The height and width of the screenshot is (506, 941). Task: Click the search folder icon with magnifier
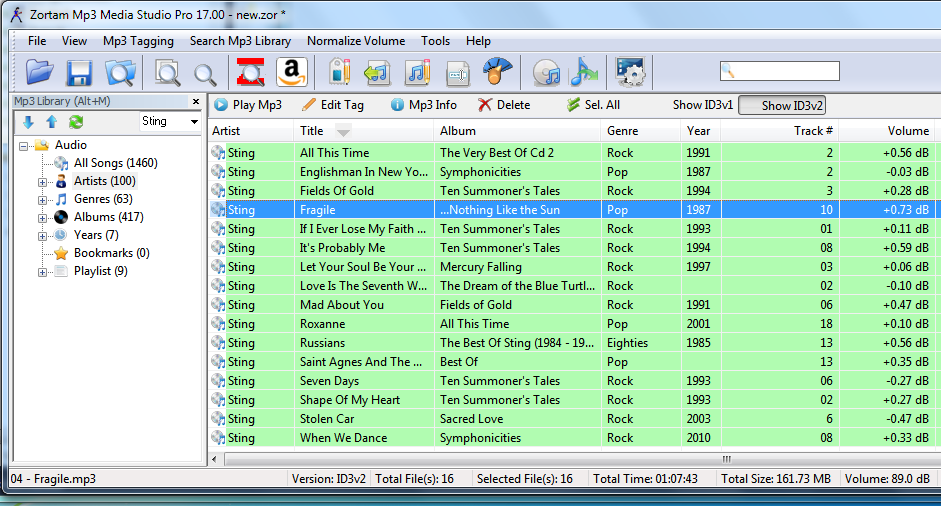pos(120,73)
